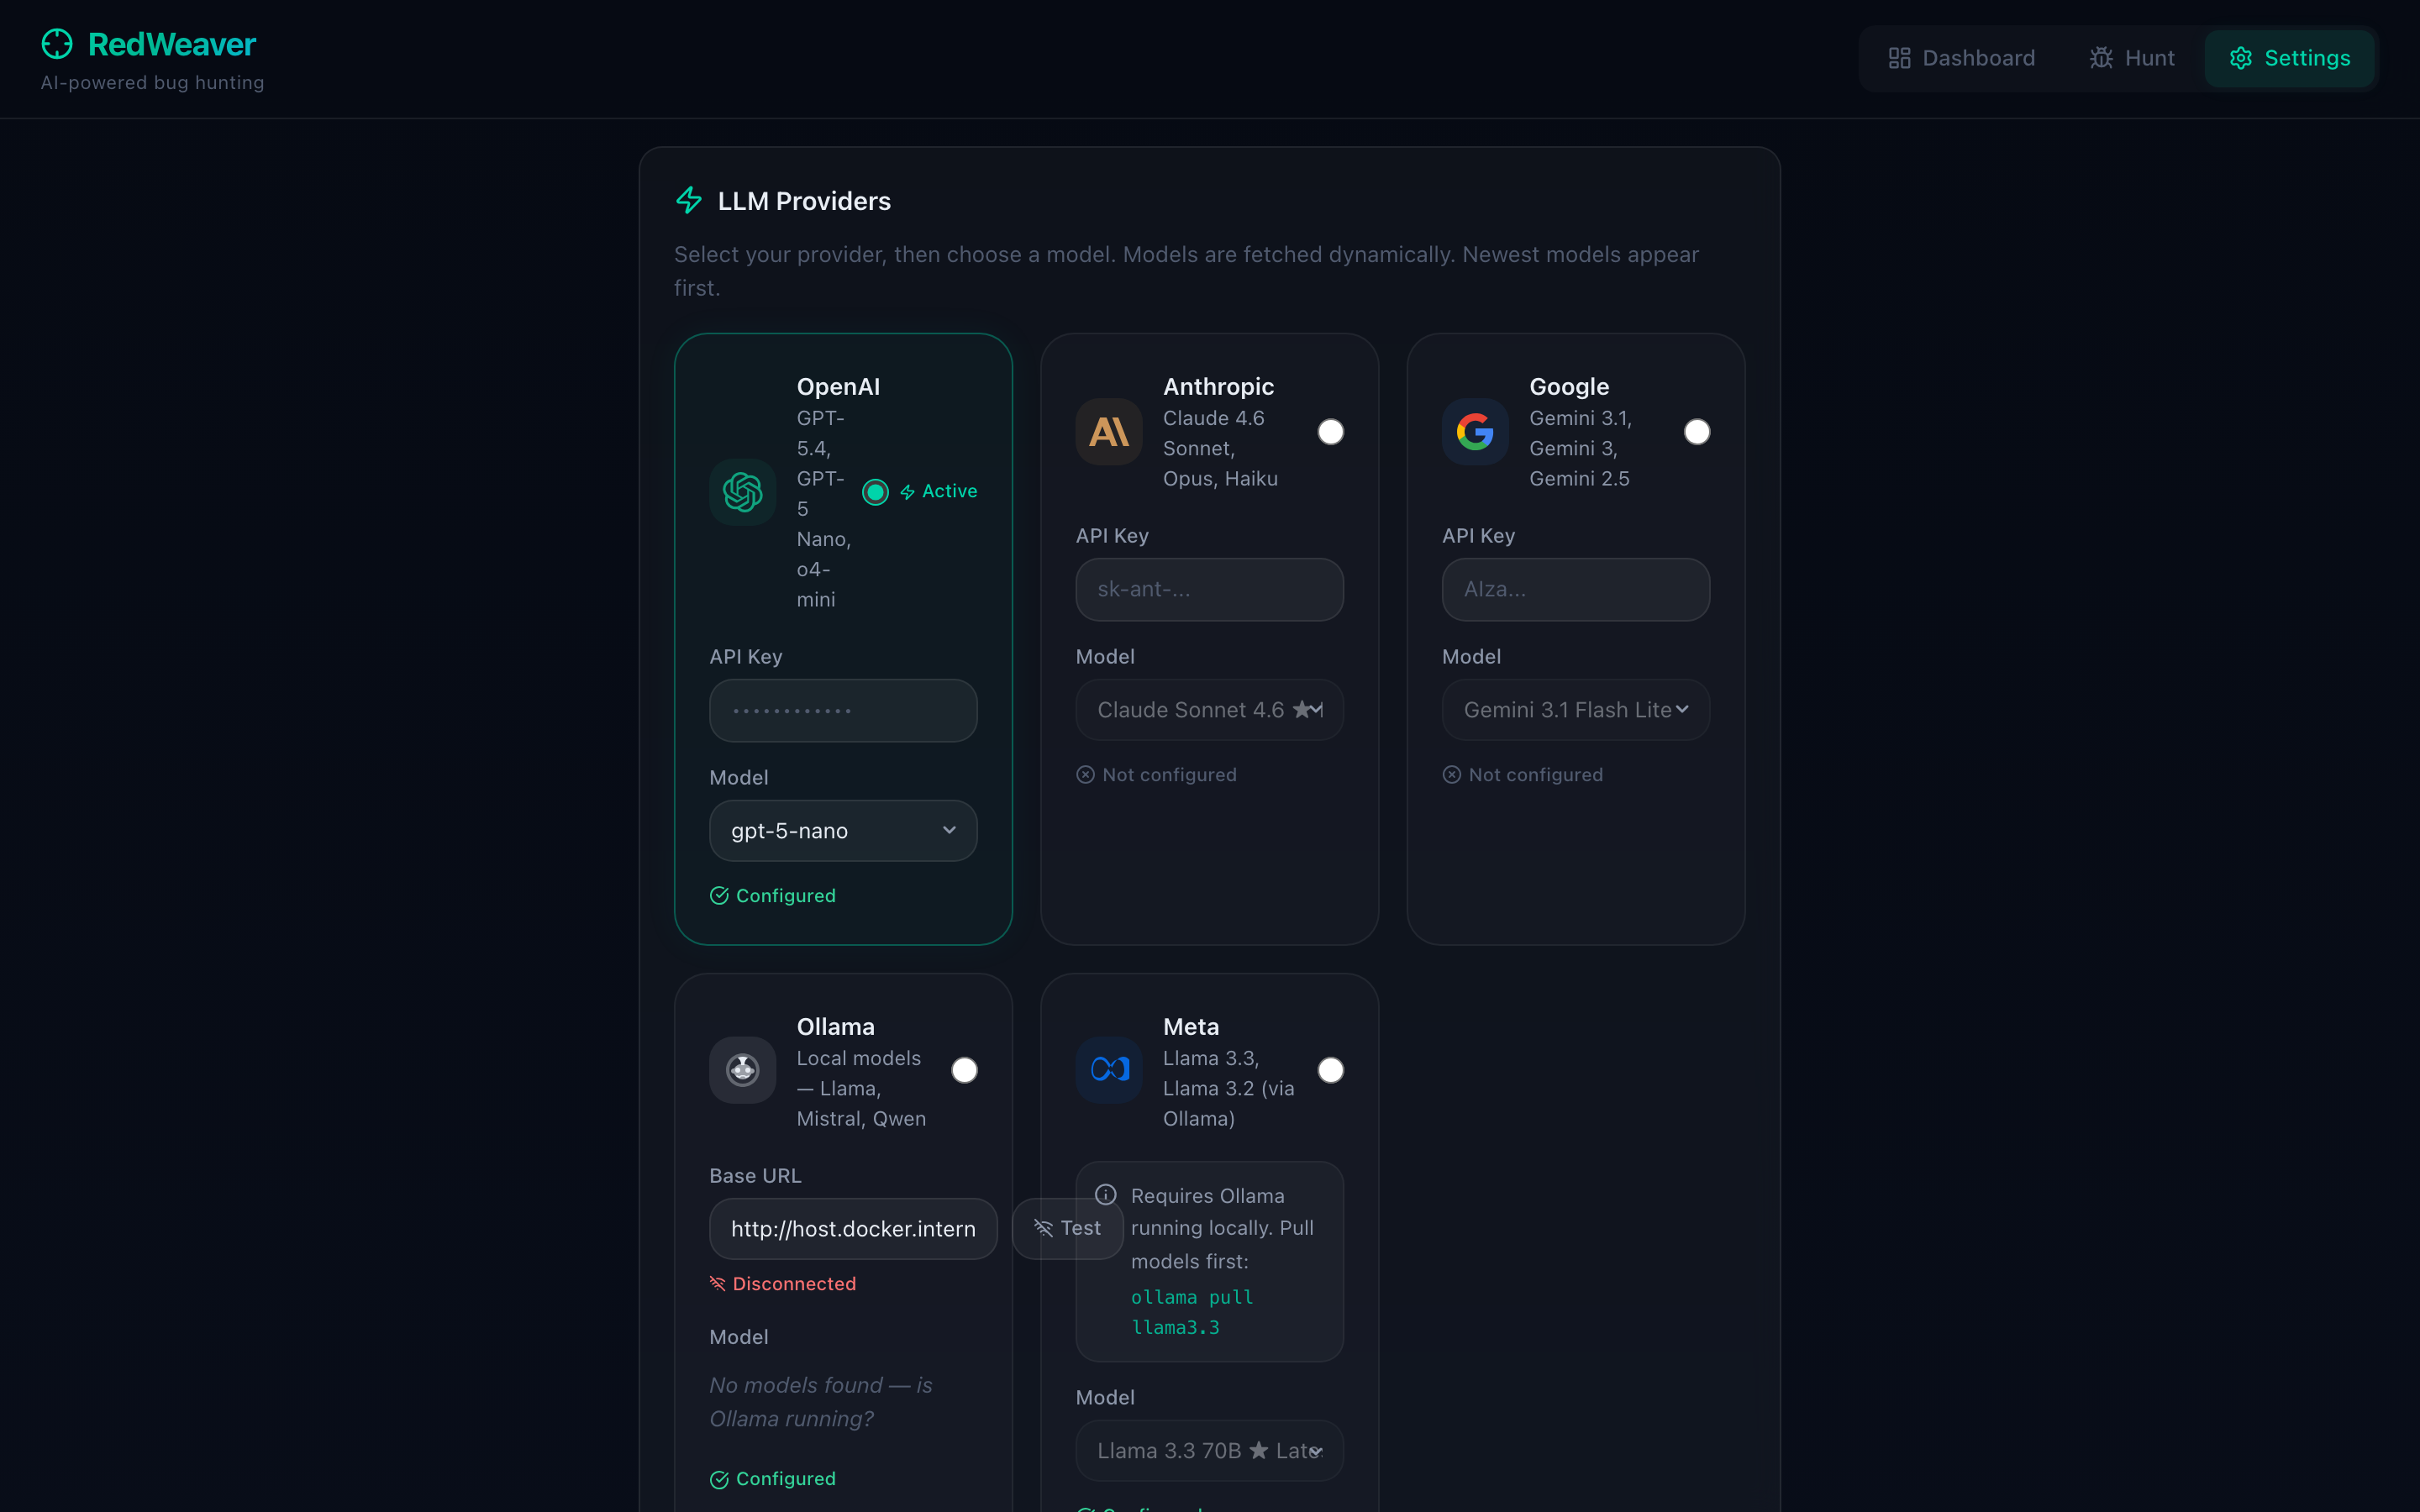The image size is (2420, 1512).
Task: Go to the Dashboard tab
Action: (x=1961, y=58)
